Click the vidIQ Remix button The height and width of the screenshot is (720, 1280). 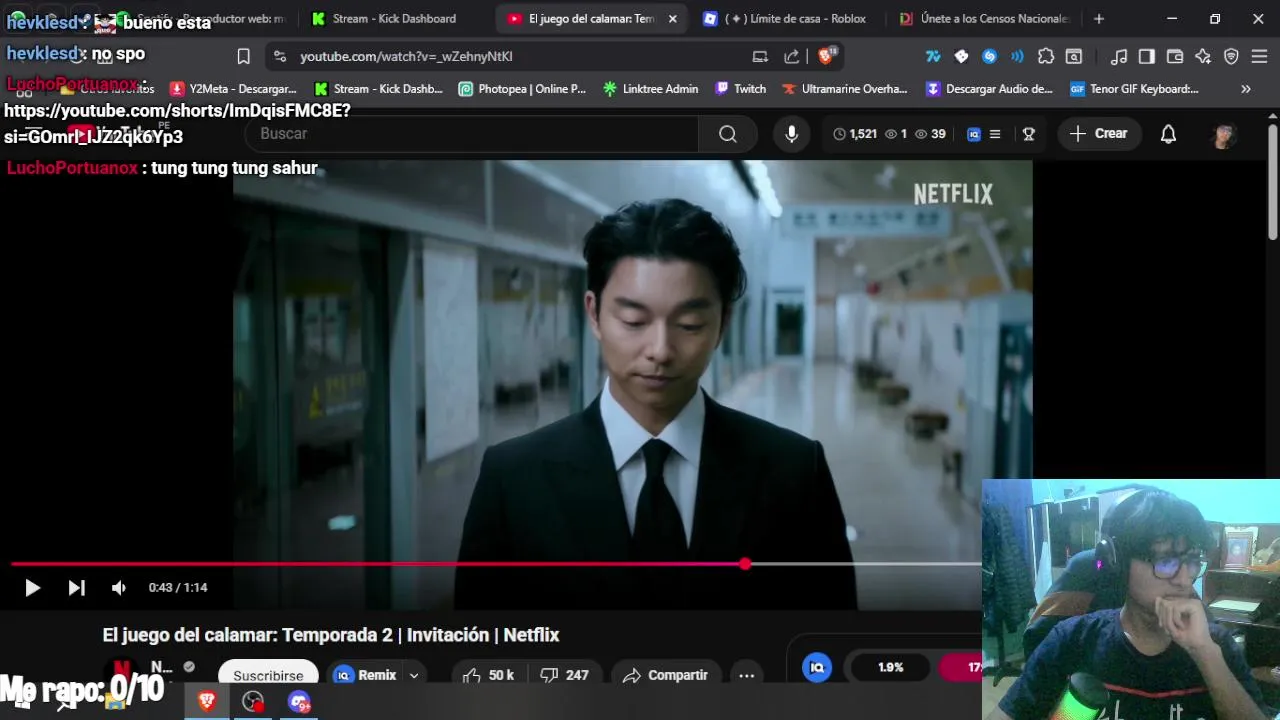coord(365,675)
